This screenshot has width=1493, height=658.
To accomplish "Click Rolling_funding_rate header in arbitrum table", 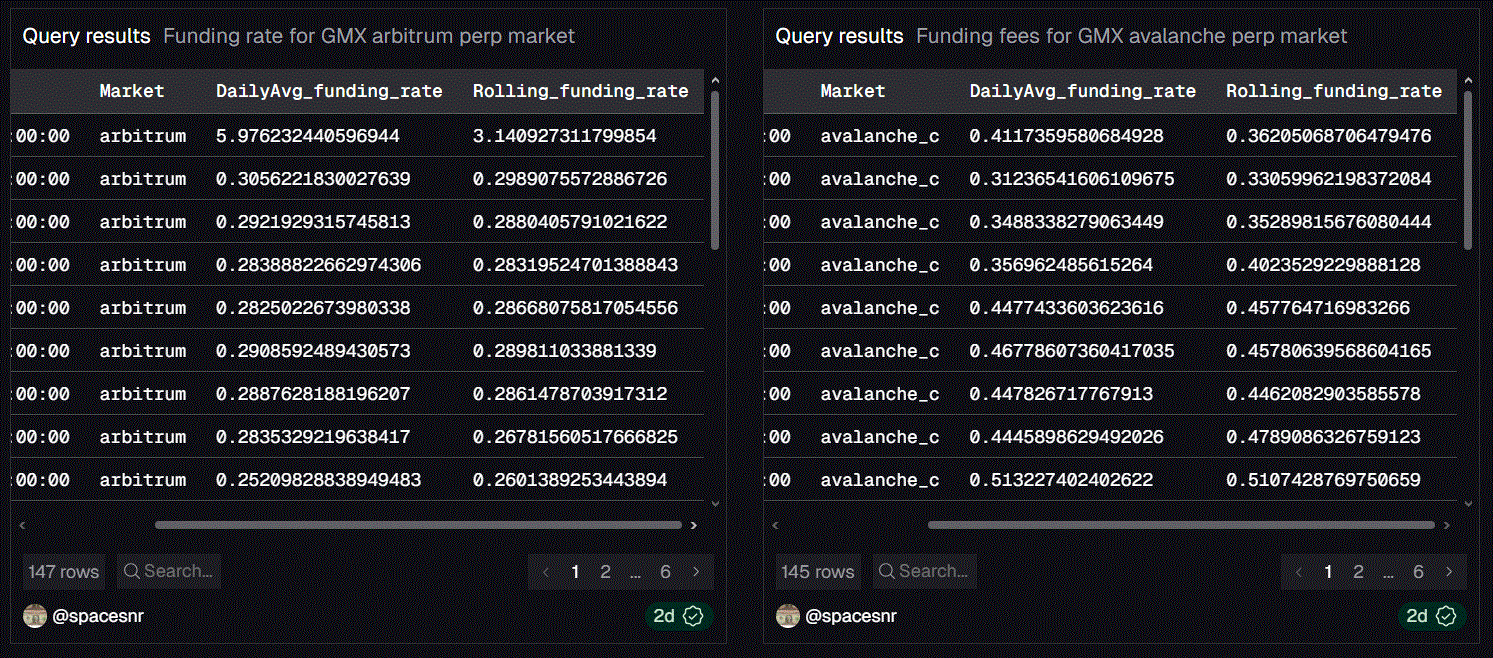I will pos(581,91).
